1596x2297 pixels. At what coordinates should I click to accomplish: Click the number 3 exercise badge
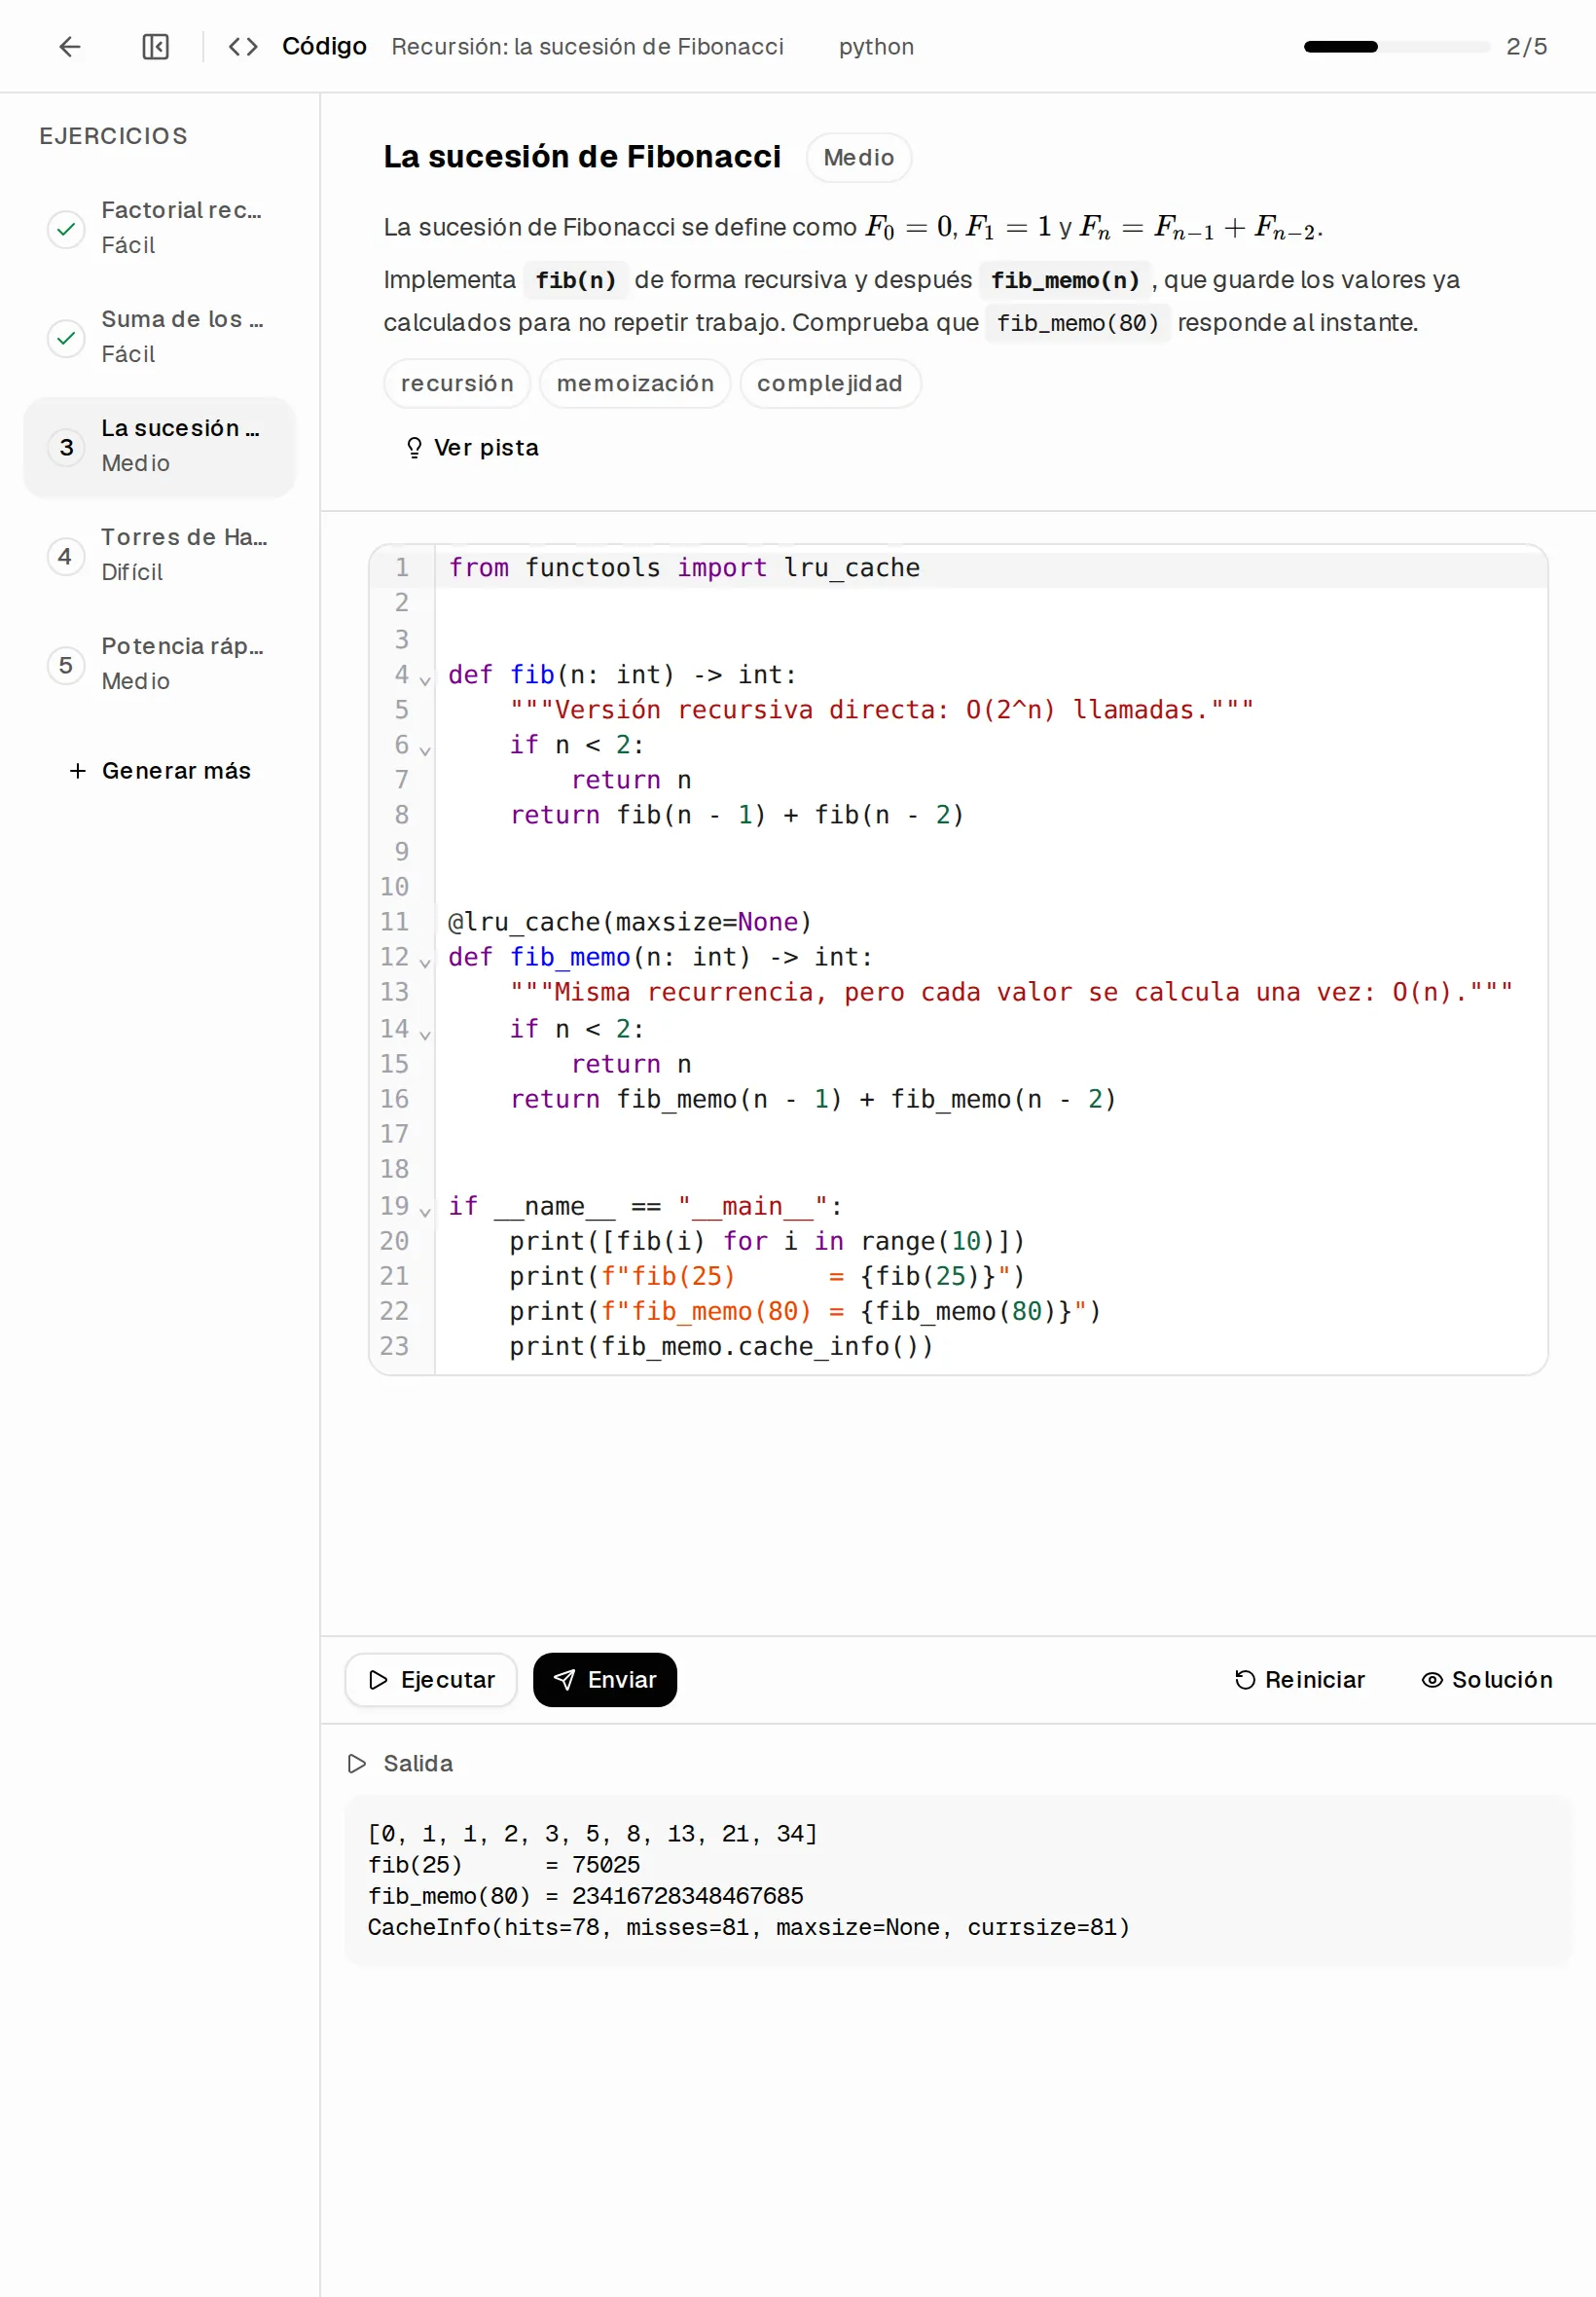[66, 447]
